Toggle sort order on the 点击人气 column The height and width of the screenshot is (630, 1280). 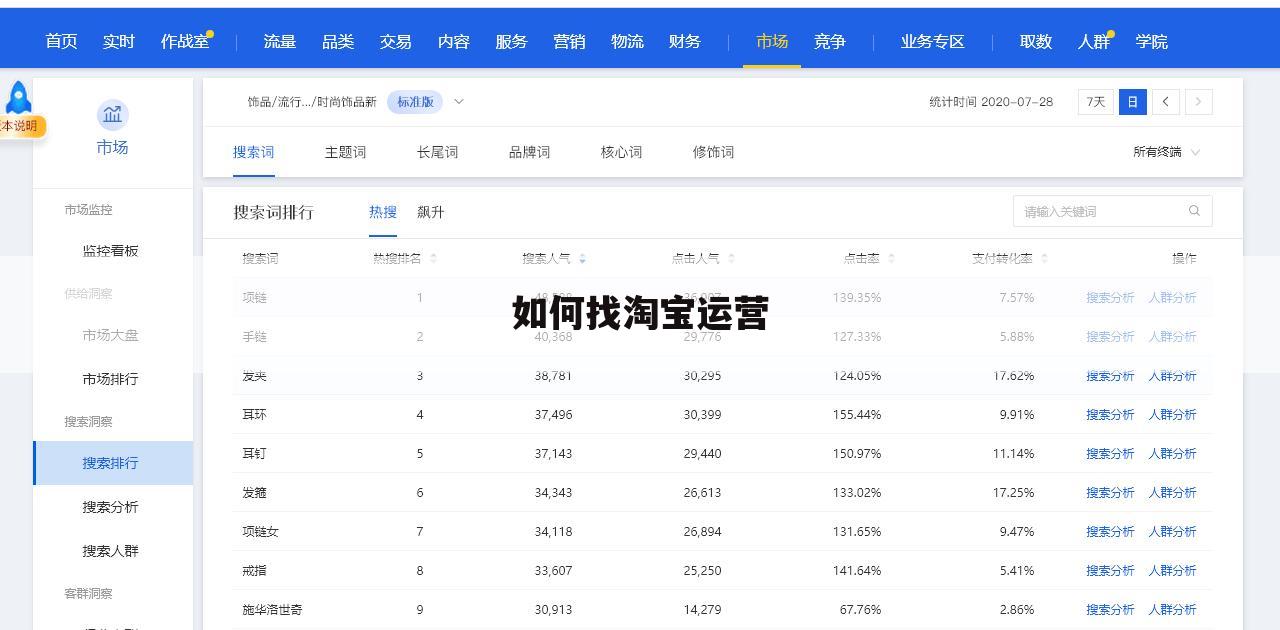pos(731,258)
